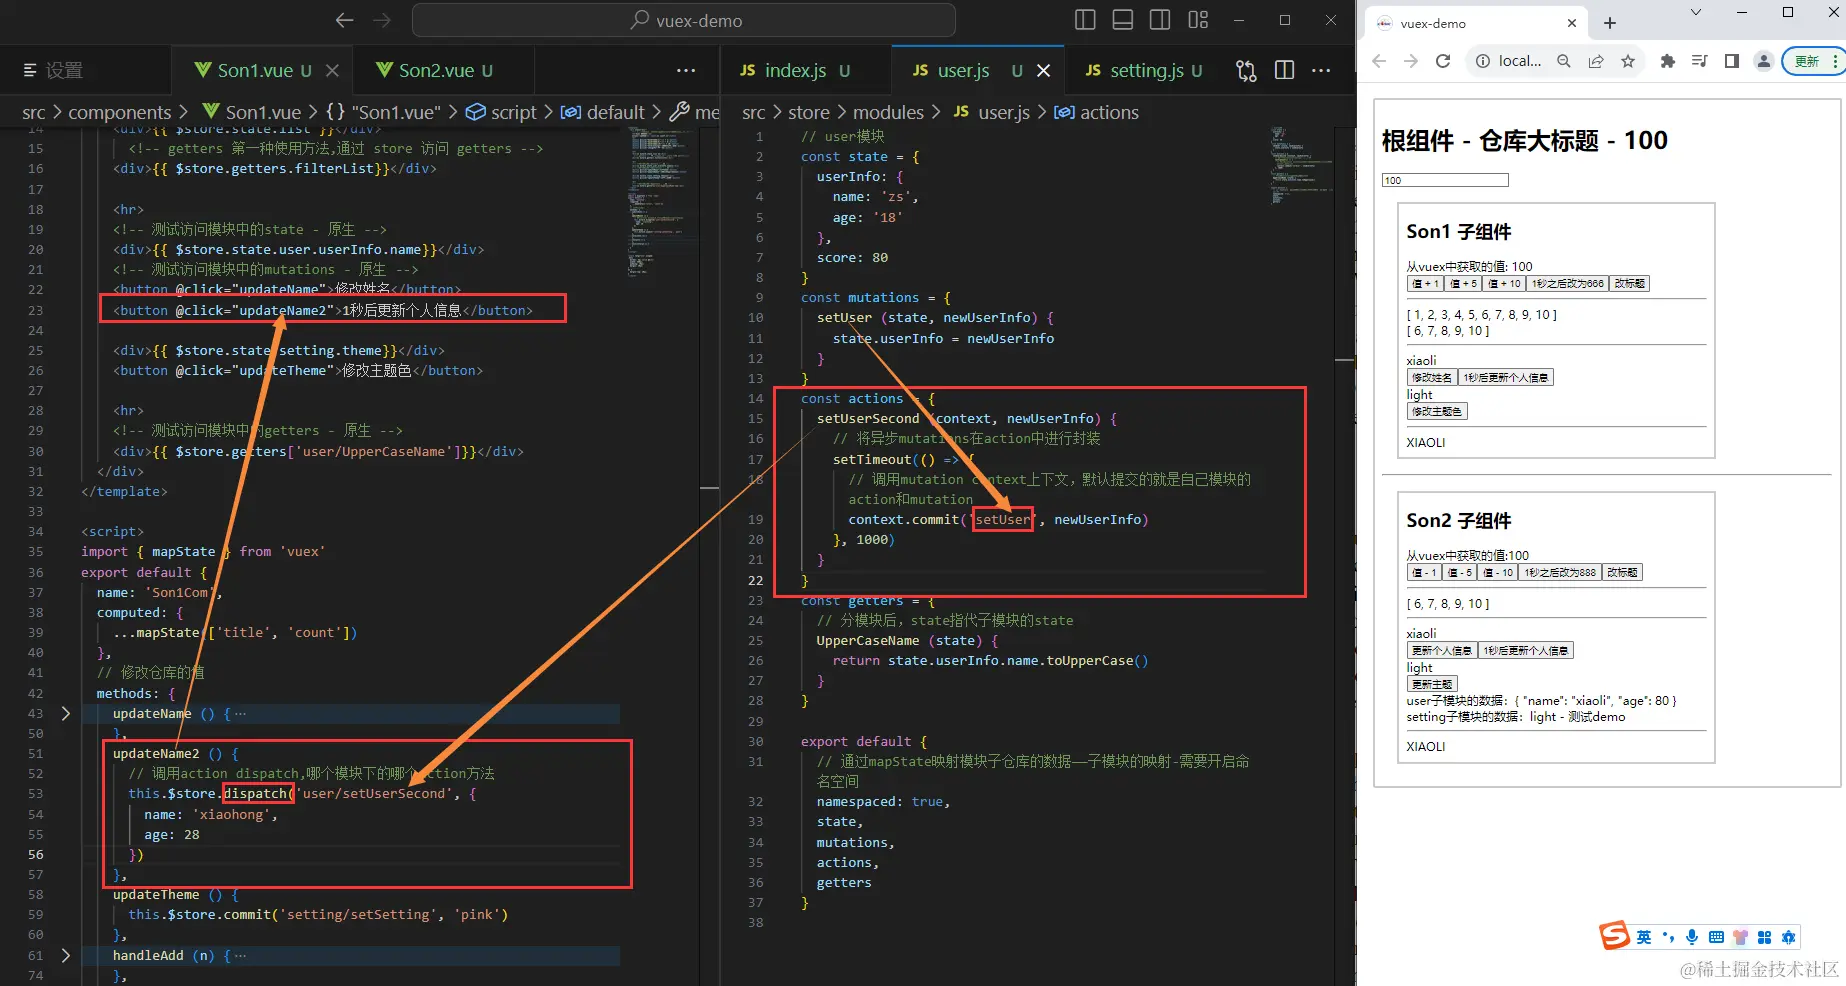
Task: View site information icon in address bar
Action: 1484,61
